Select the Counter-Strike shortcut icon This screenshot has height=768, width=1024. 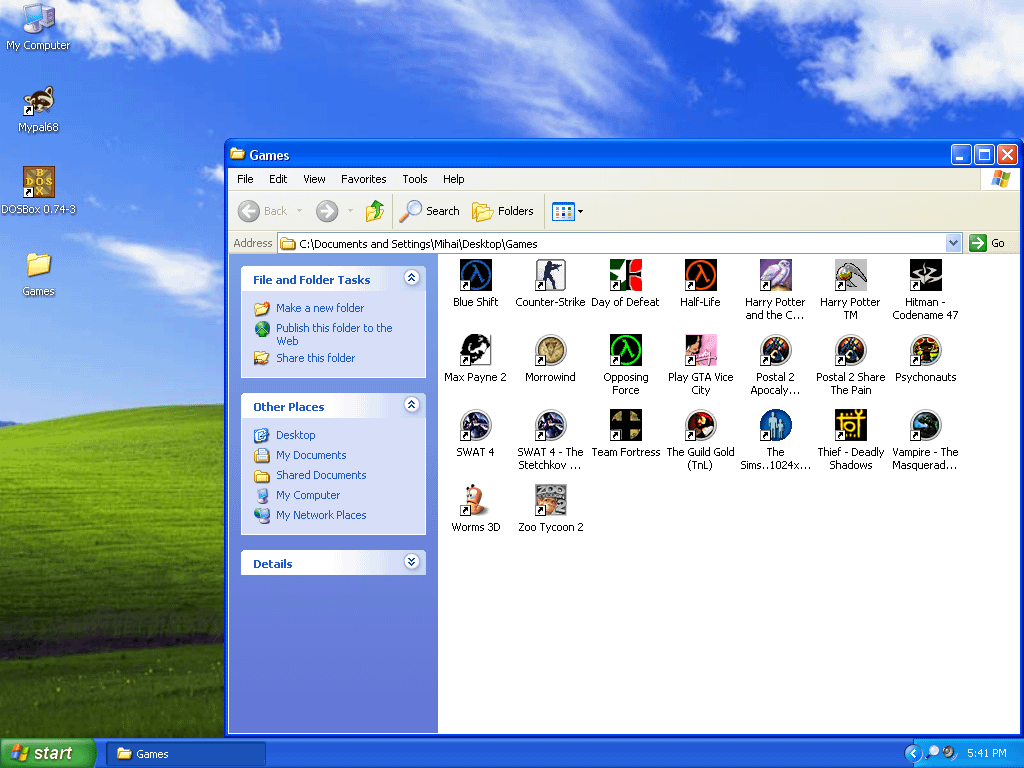coord(550,275)
